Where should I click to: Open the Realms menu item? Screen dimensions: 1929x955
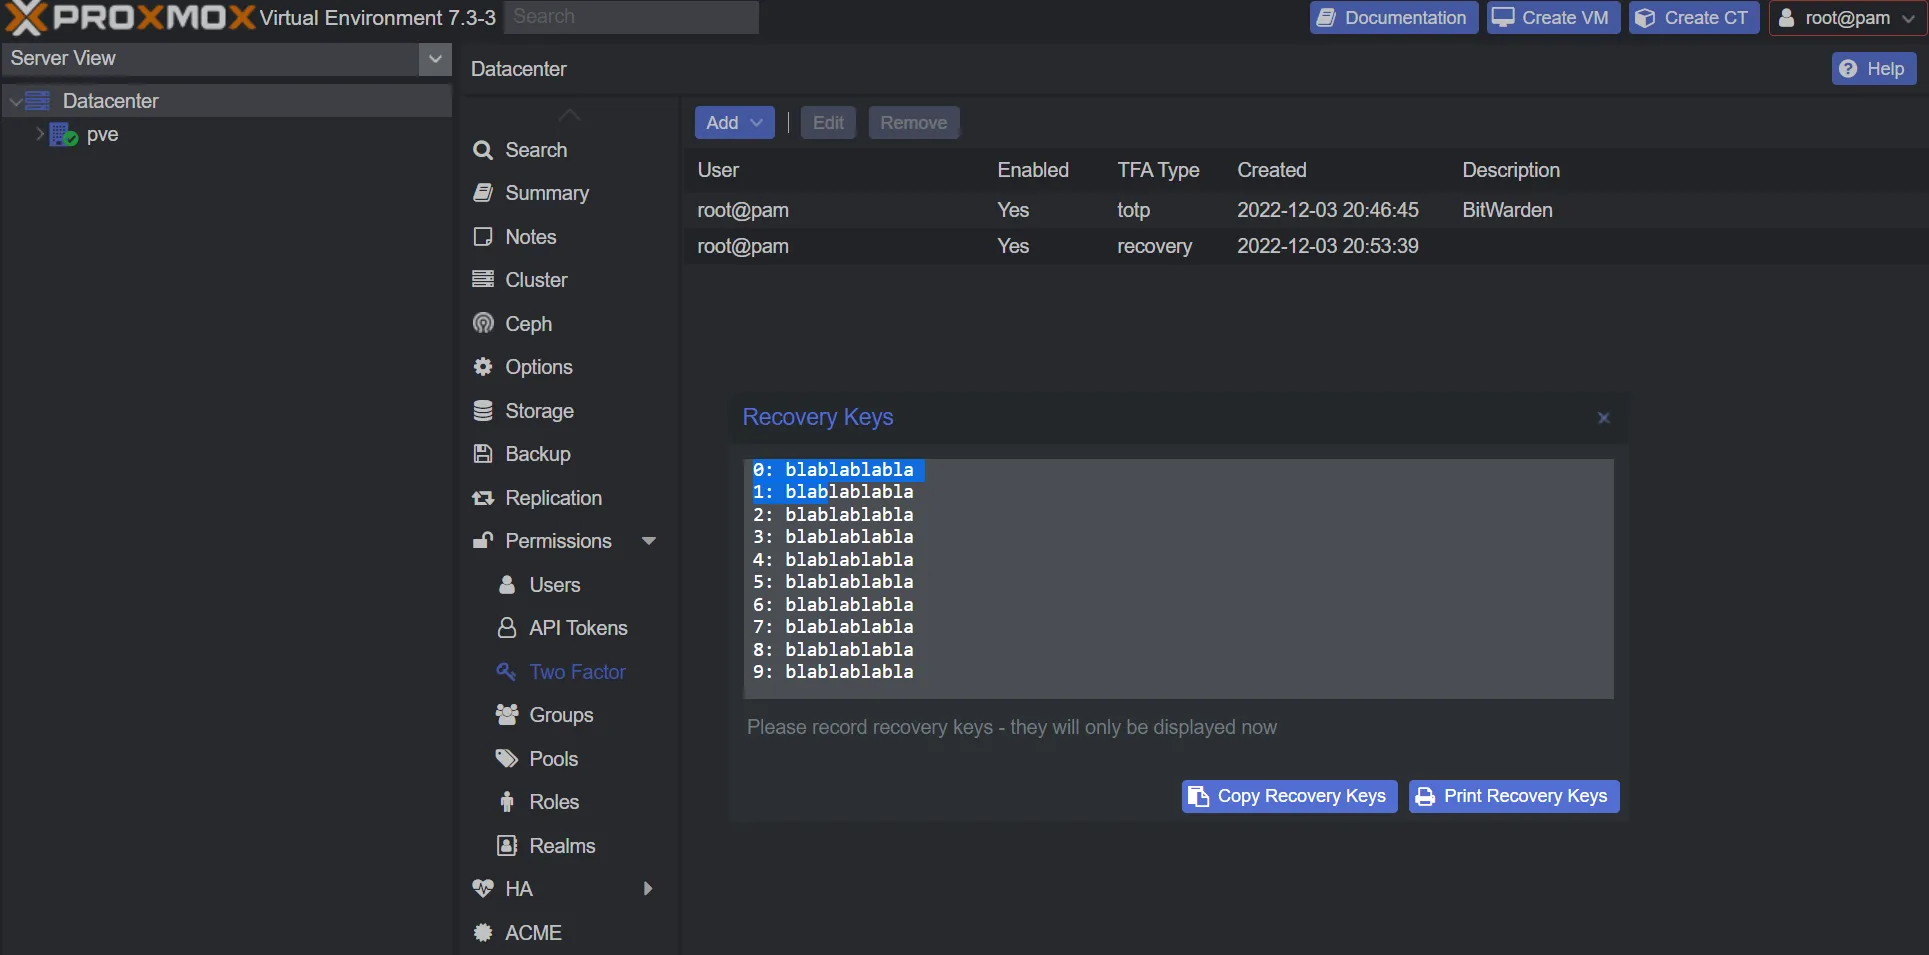(x=562, y=846)
